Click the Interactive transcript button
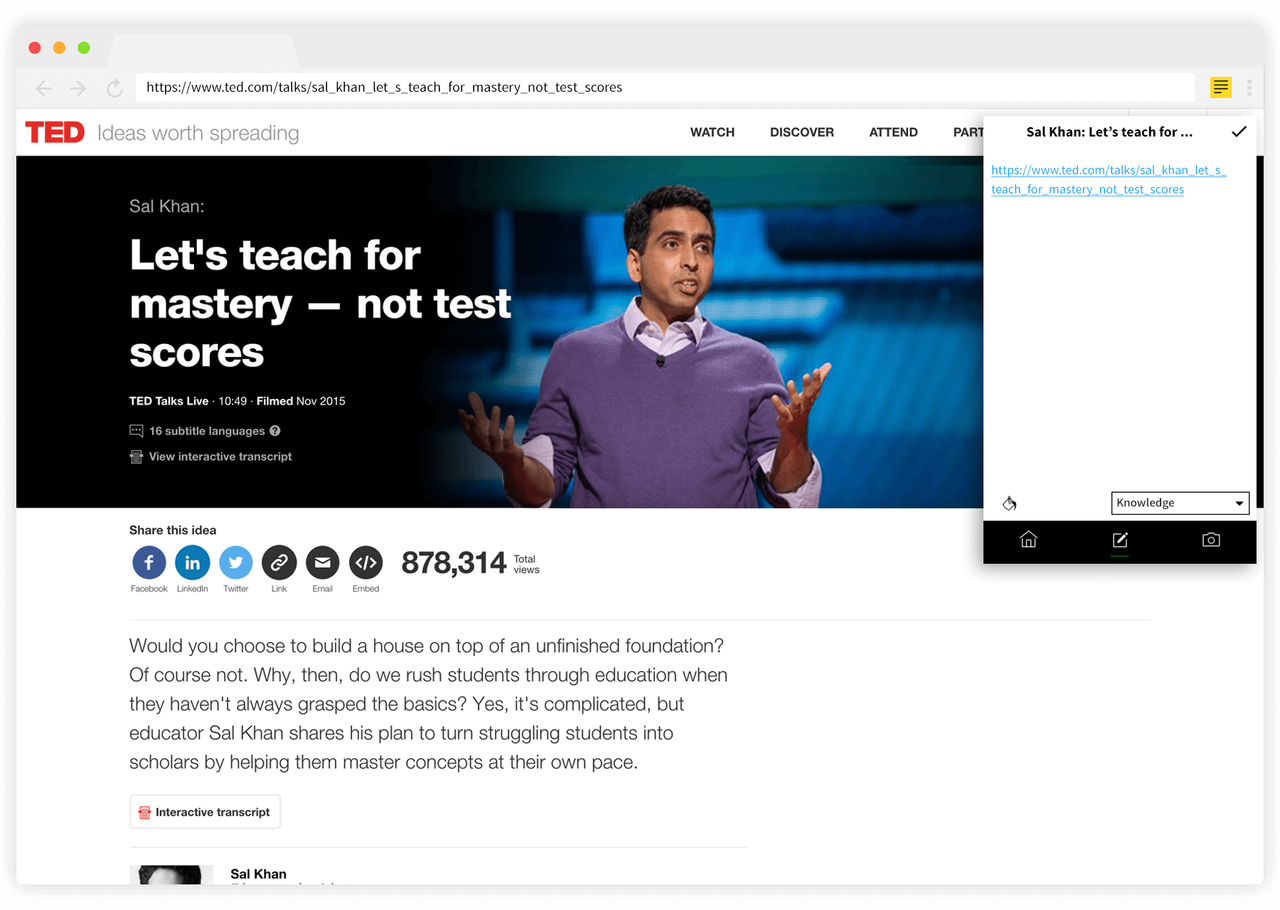The width and height of the screenshot is (1280, 910). [205, 812]
